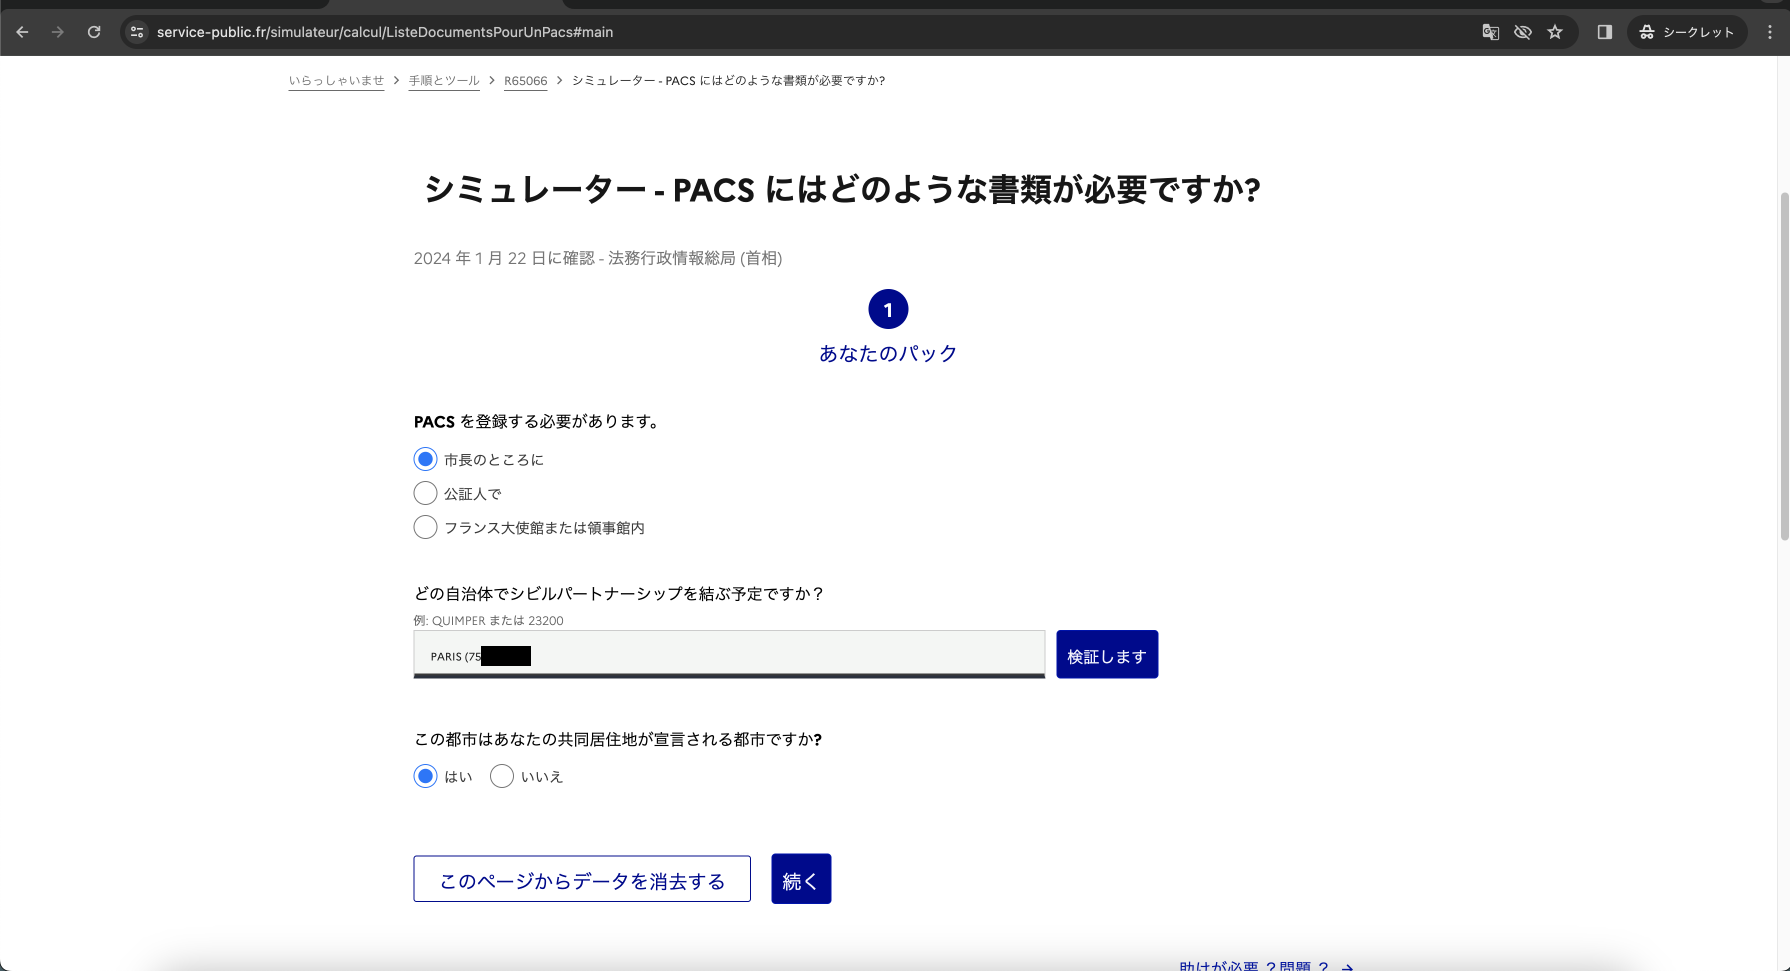Click the translate page icon

[1490, 32]
